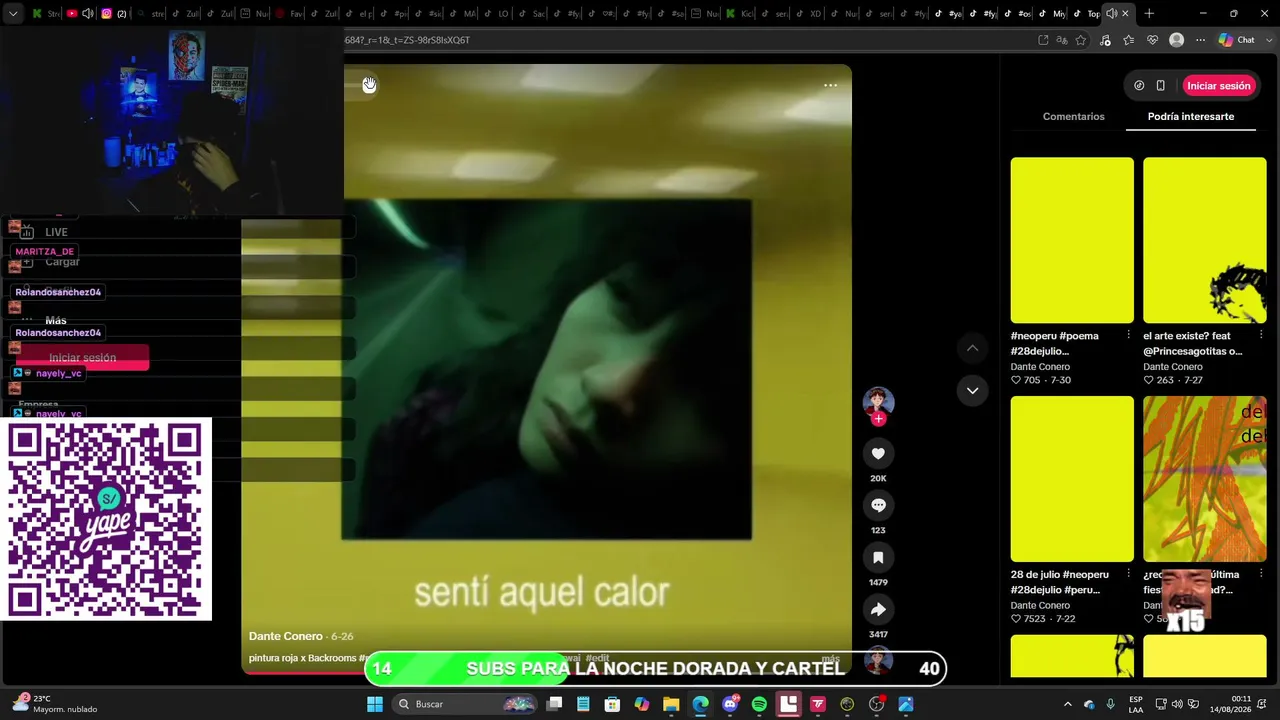Open the ESP LAA language switcher
The height and width of the screenshot is (720, 1280).
[x=1136, y=704]
